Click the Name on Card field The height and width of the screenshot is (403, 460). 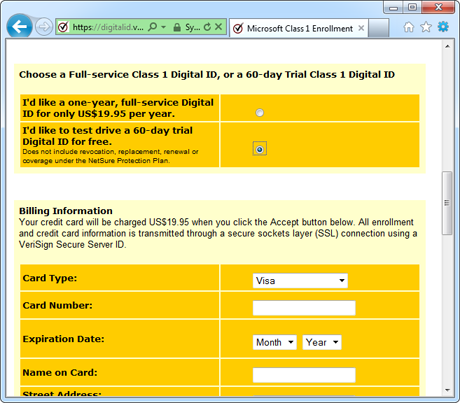click(x=304, y=375)
